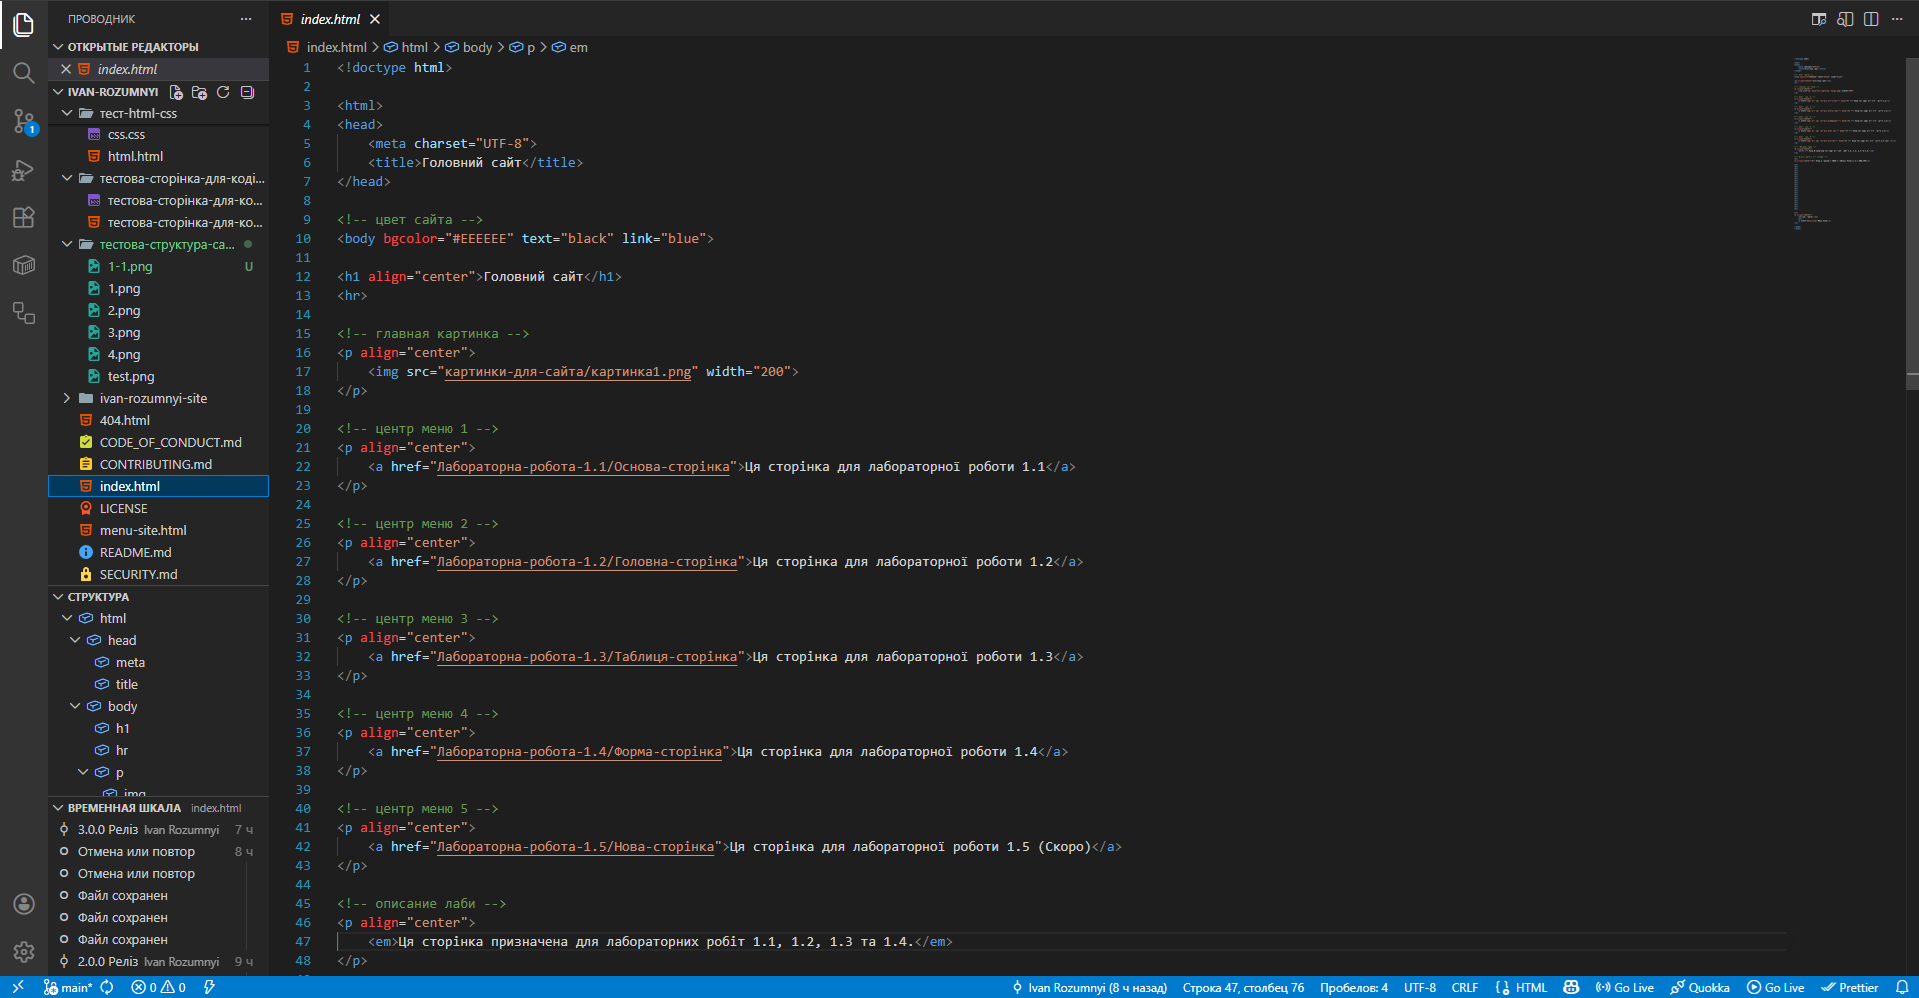Collapse the head node in Структура outline
Image resolution: width=1919 pixels, height=998 pixels.
click(x=75, y=640)
